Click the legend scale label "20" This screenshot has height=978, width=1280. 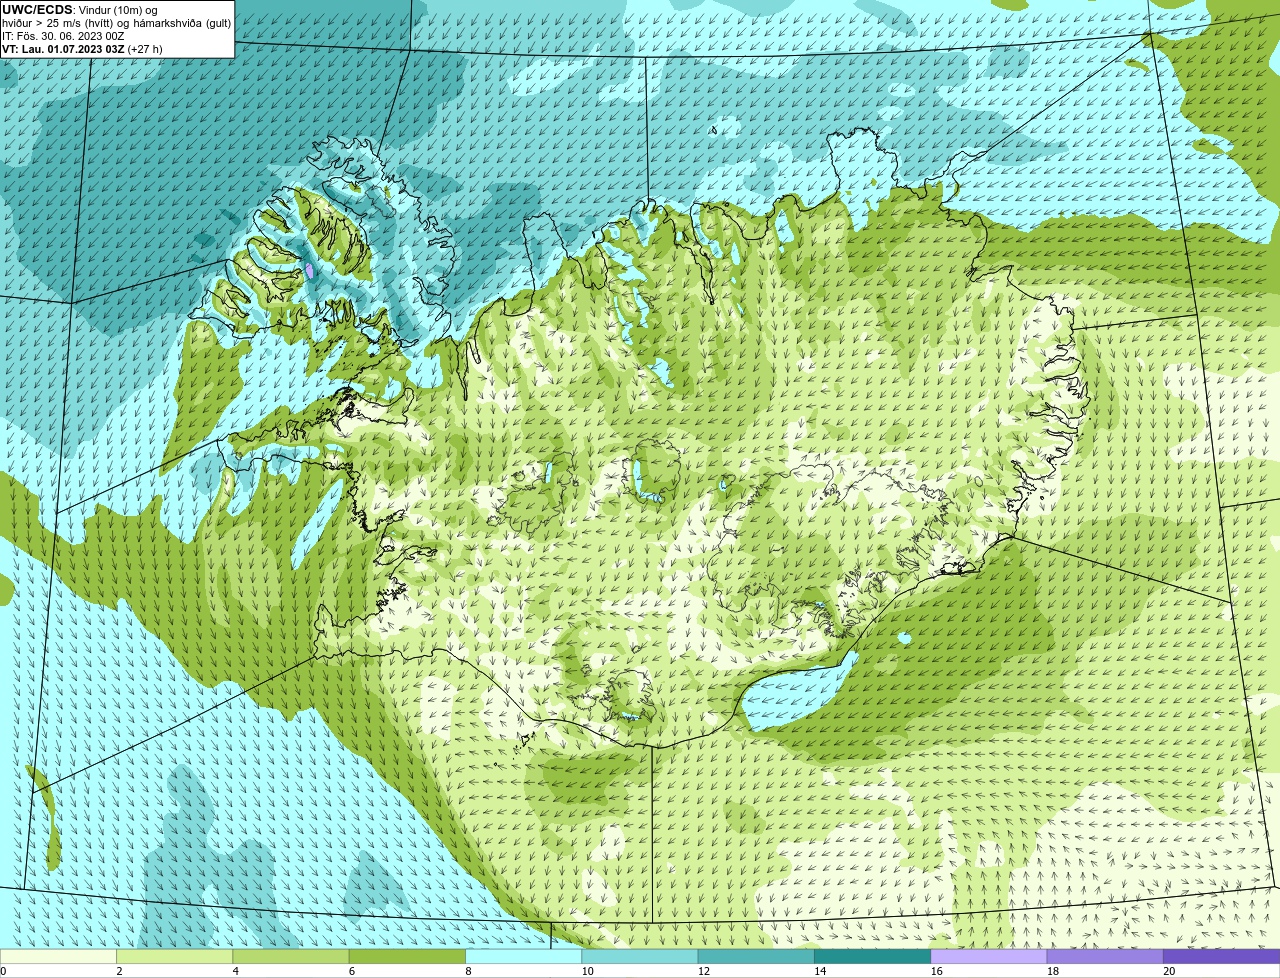click(x=1169, y=971)
